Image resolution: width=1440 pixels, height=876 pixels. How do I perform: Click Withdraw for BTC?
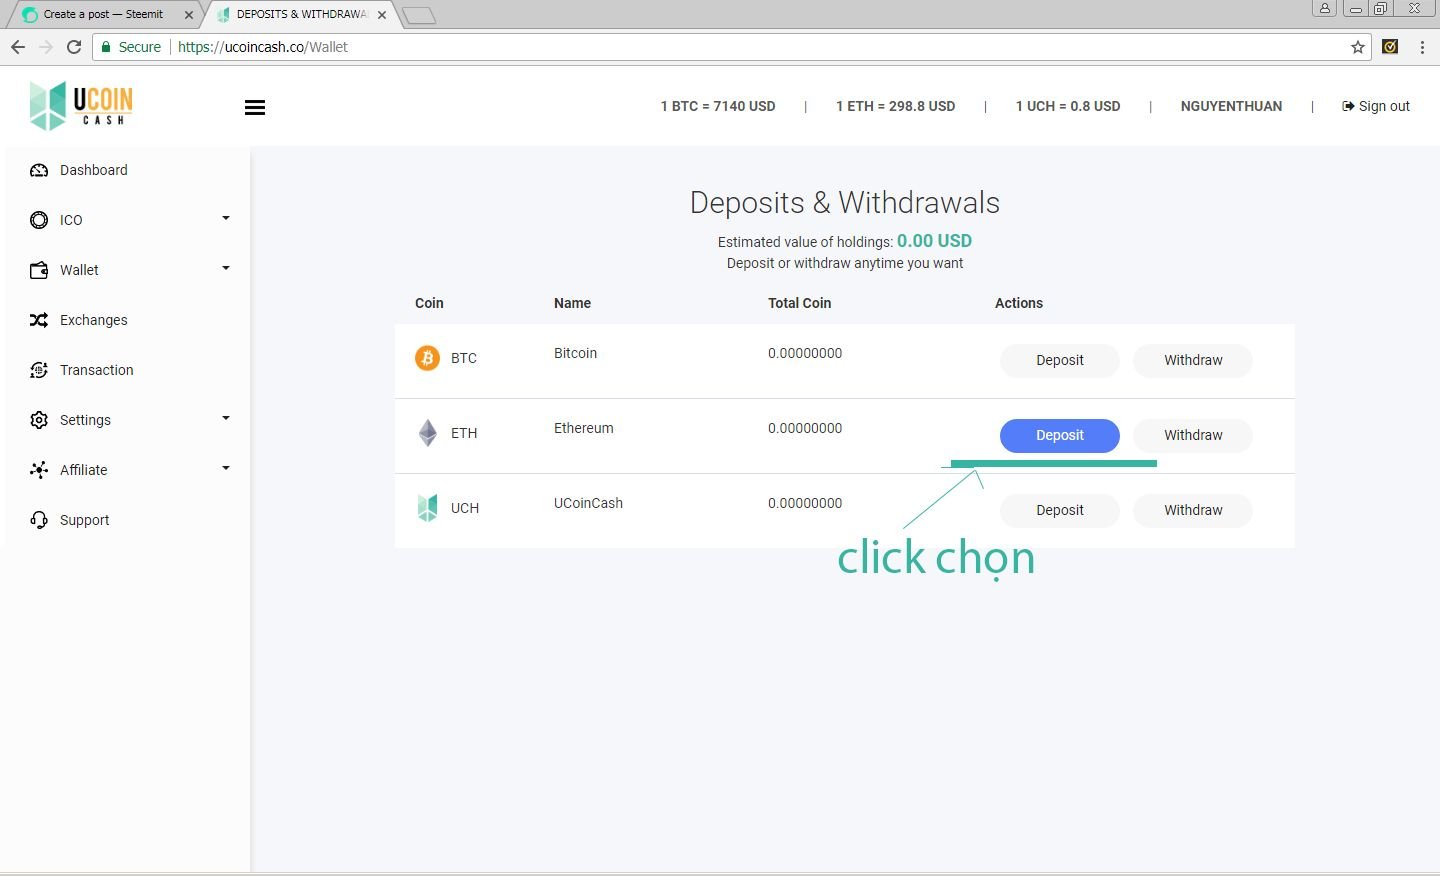(x=1193, y=360)
